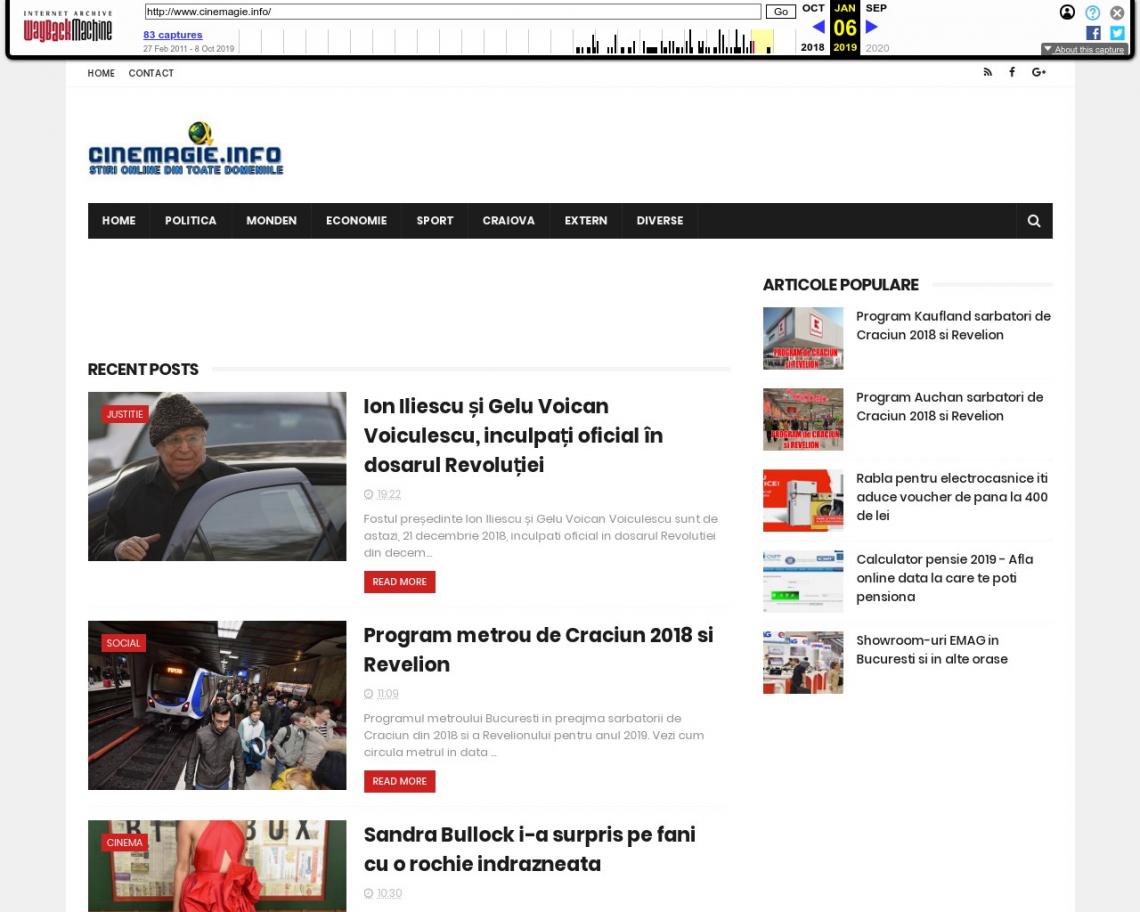Share capture on Twitter from Wayback toolbar
1140x912 pixels.
[x=1117, y=33]
